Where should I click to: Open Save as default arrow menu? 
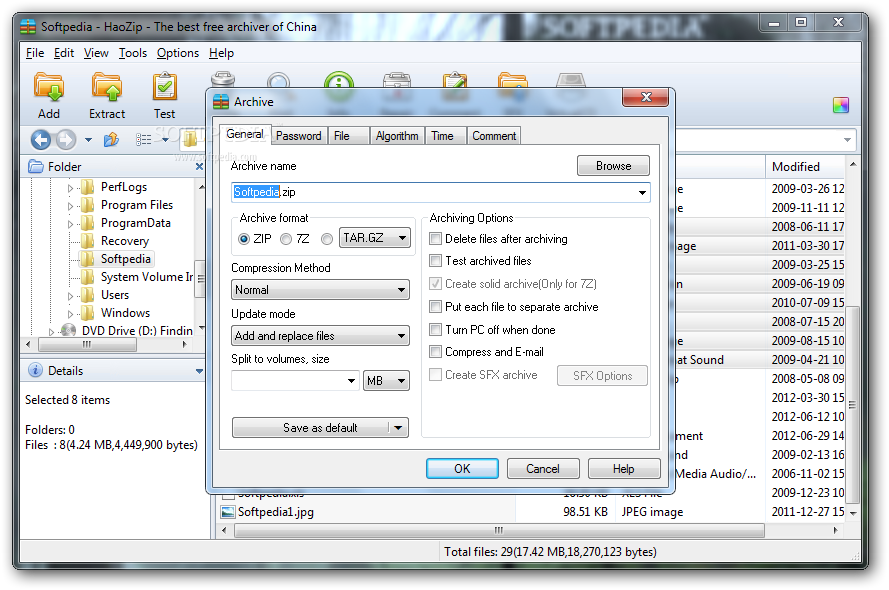coord(398,427)
